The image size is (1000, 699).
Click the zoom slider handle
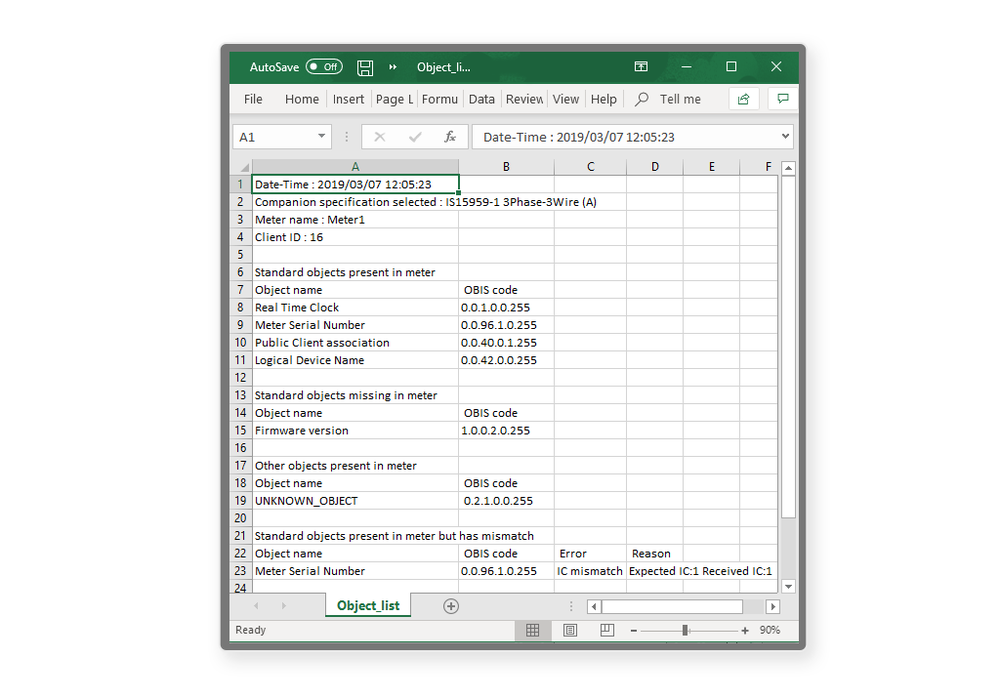coord(685,631)
